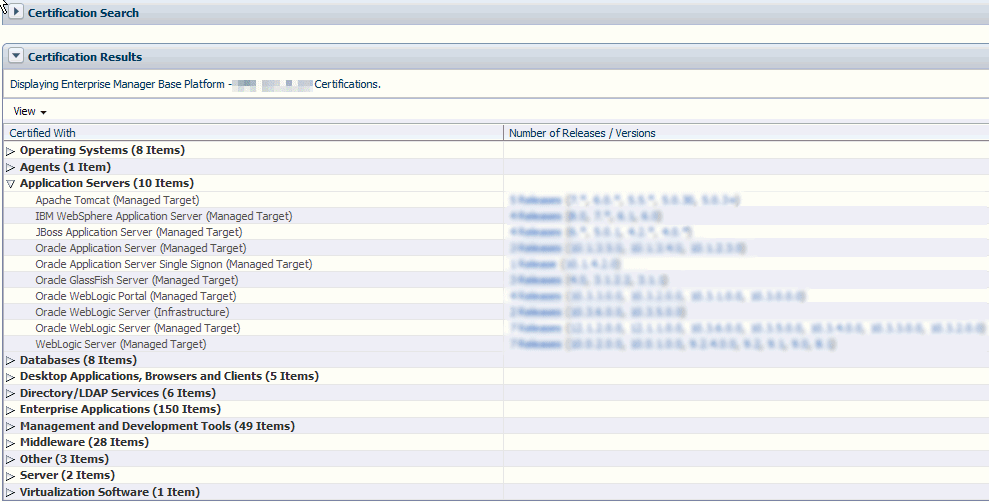Viewport: 989px width, 502px height.
Task: Expand Desktop Applications, Browsers and Clients
Action: tap(10, 377)
